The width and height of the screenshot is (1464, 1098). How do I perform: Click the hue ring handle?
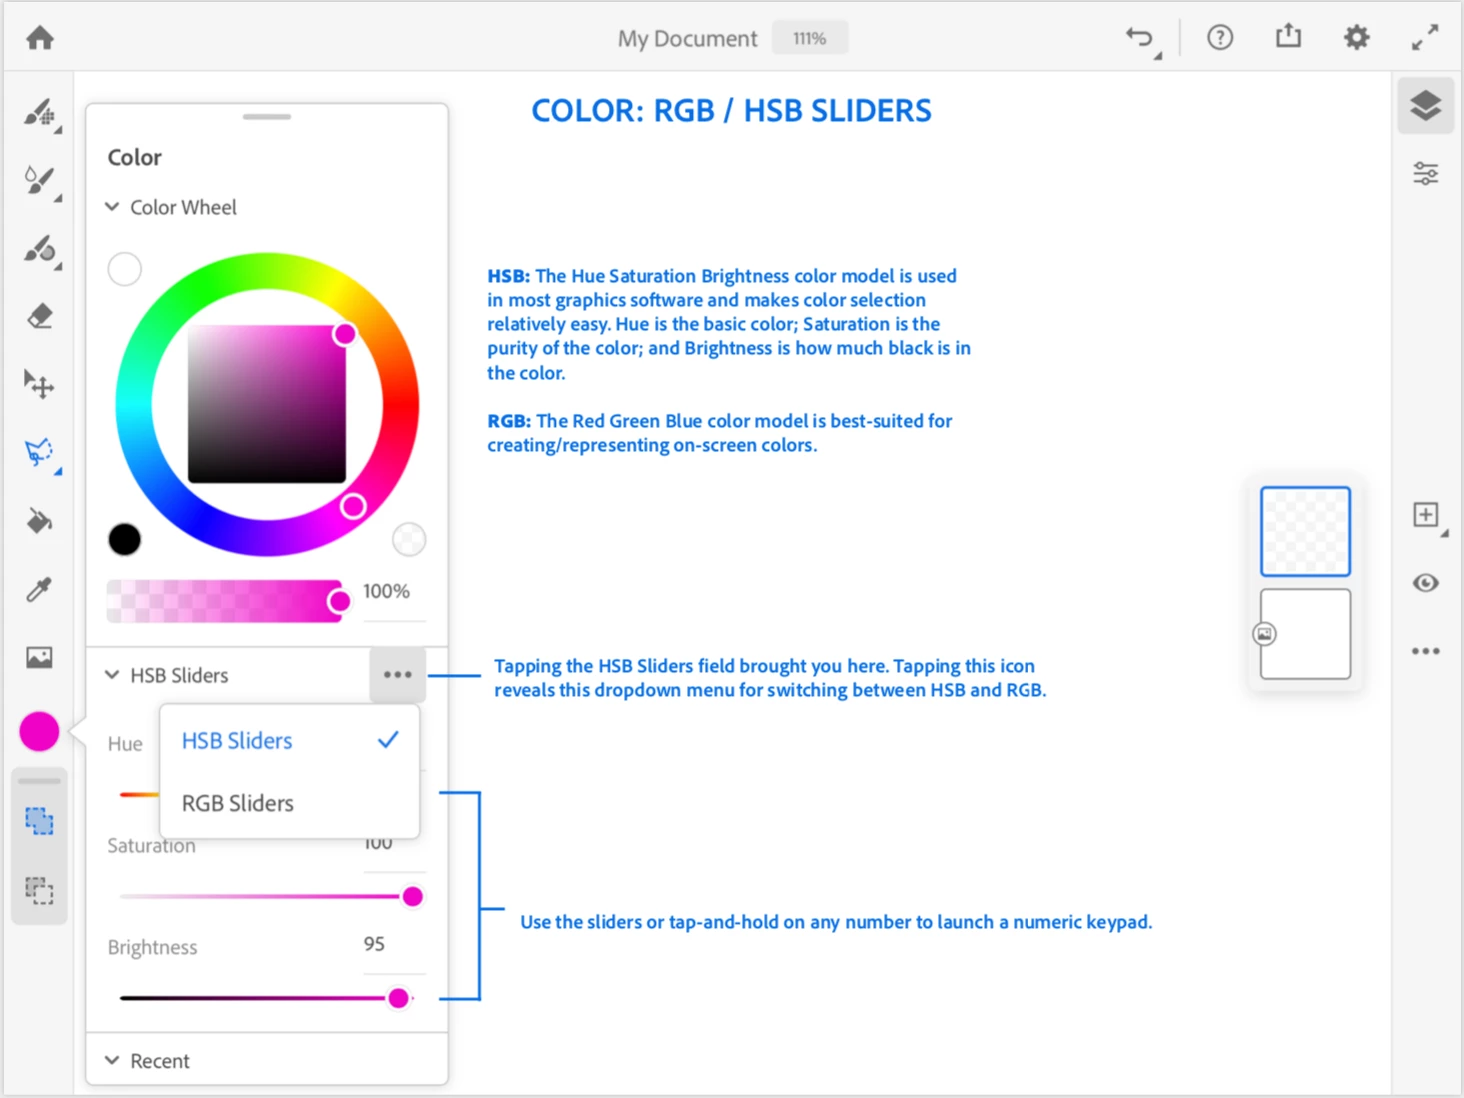tap(353, 507)
